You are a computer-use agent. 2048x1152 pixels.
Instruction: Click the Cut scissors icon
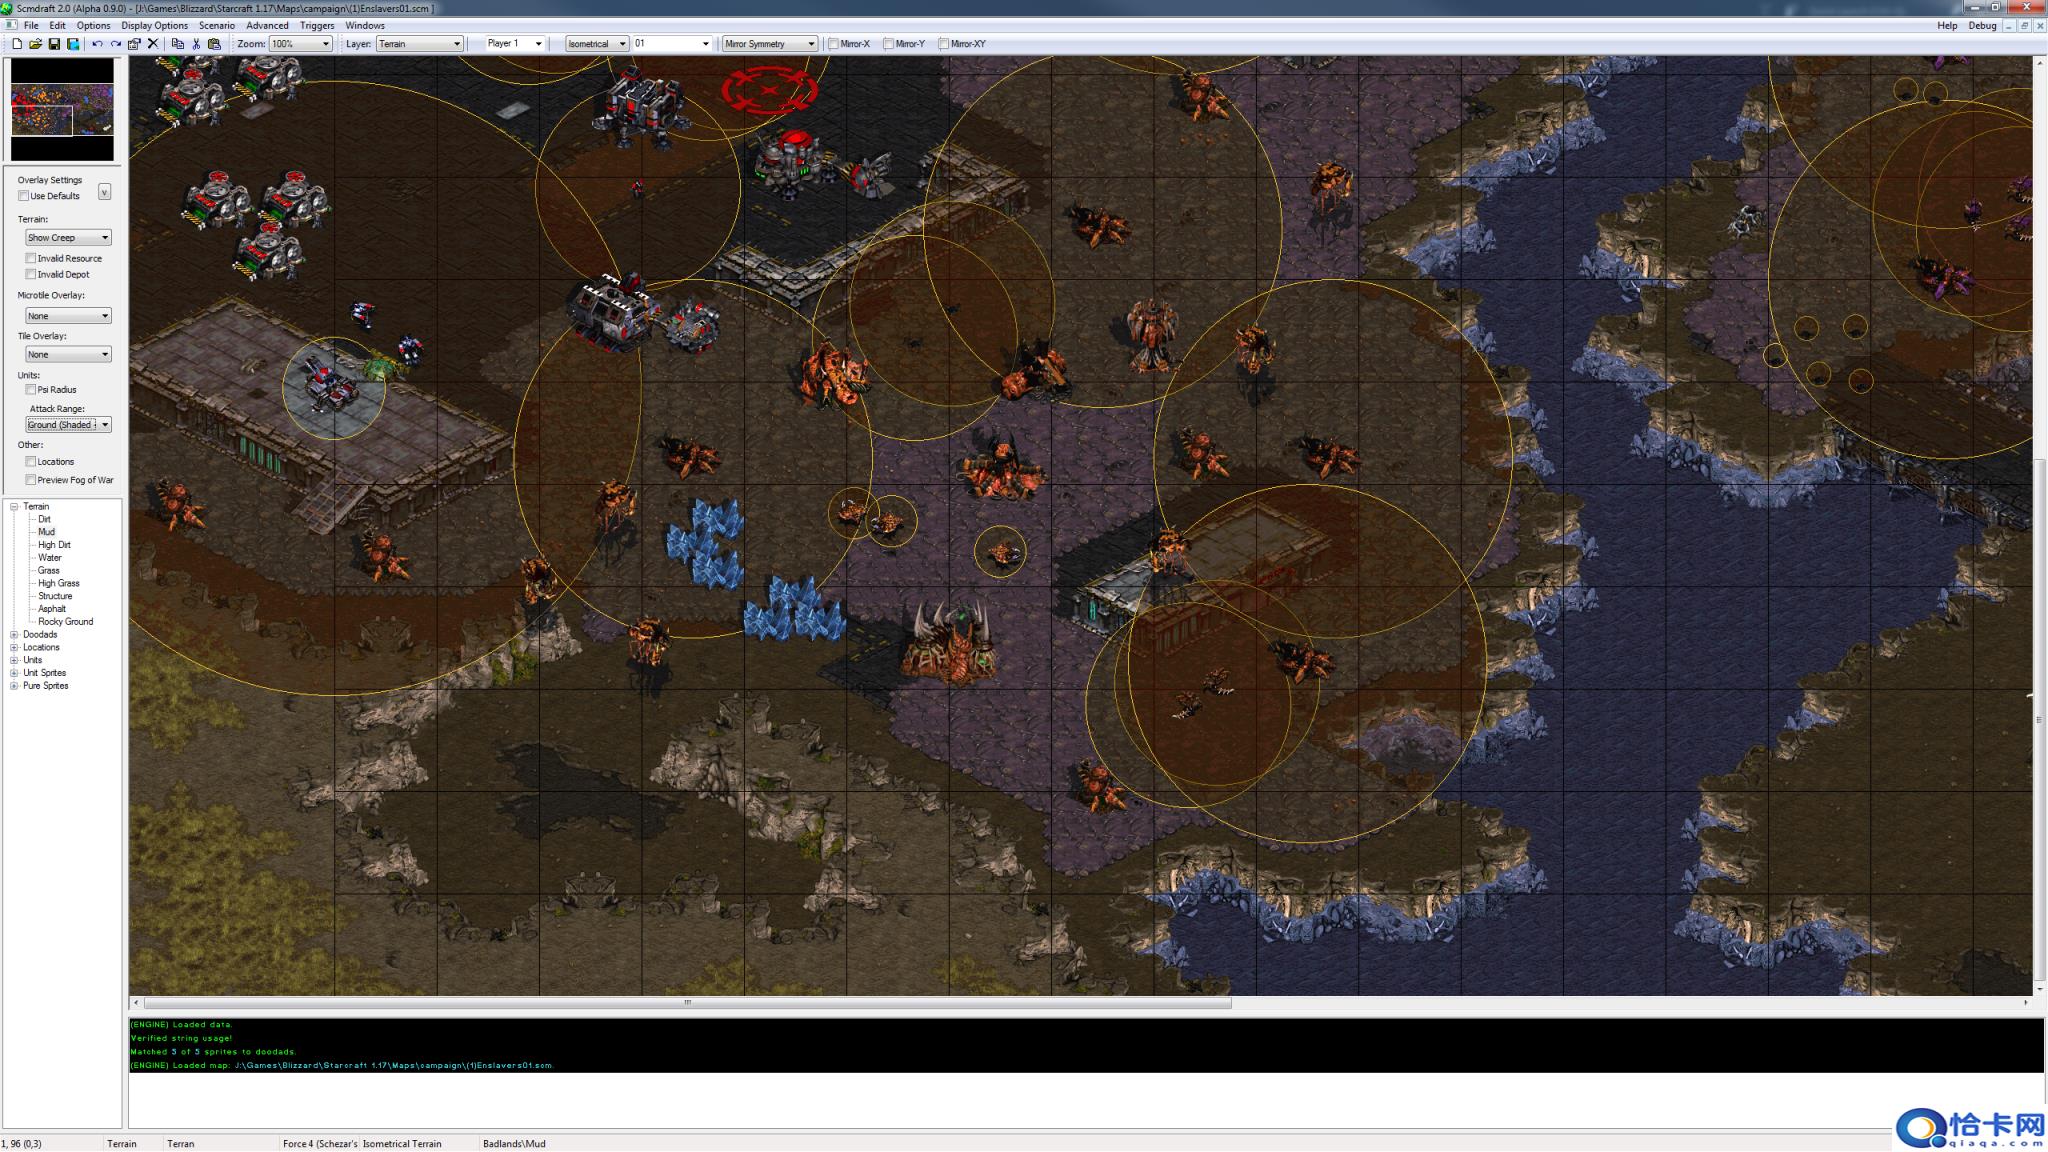pyautogui.click(x=196, y=44)
